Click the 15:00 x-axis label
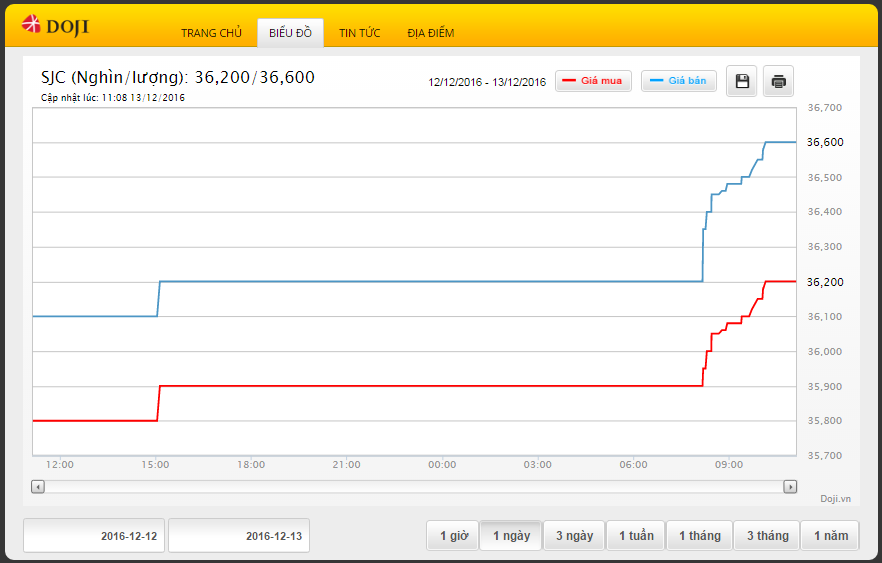The width and height of the screenshot is (882, 563). [155, 465]
